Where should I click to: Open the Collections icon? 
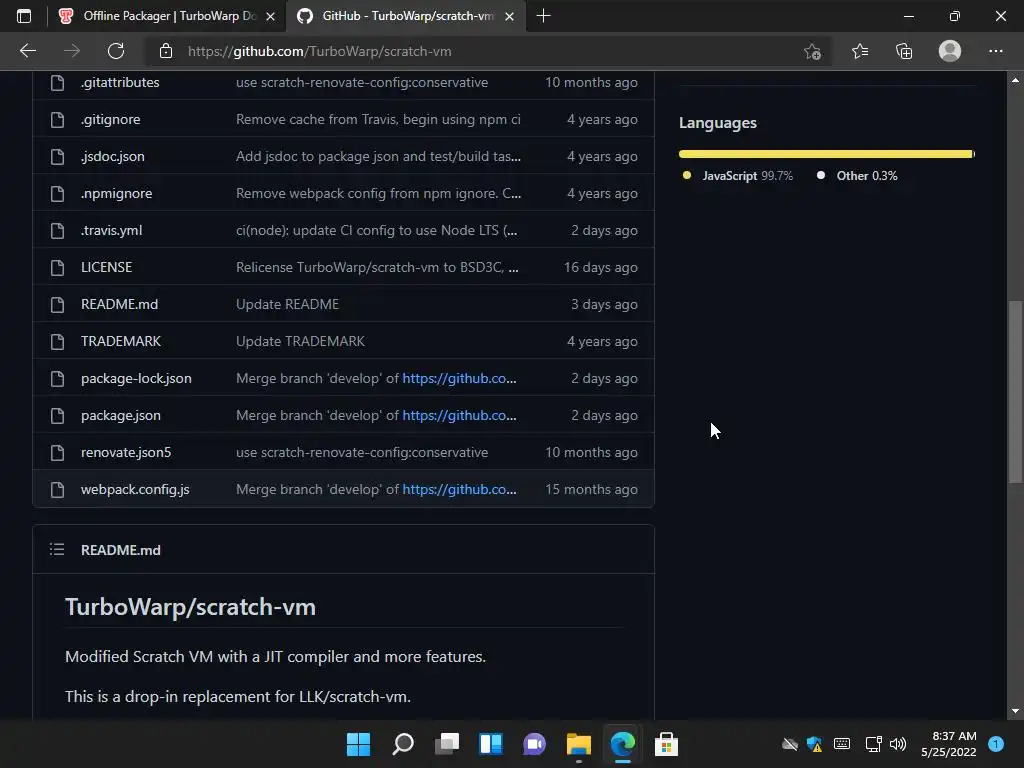[x=904, y=51]
